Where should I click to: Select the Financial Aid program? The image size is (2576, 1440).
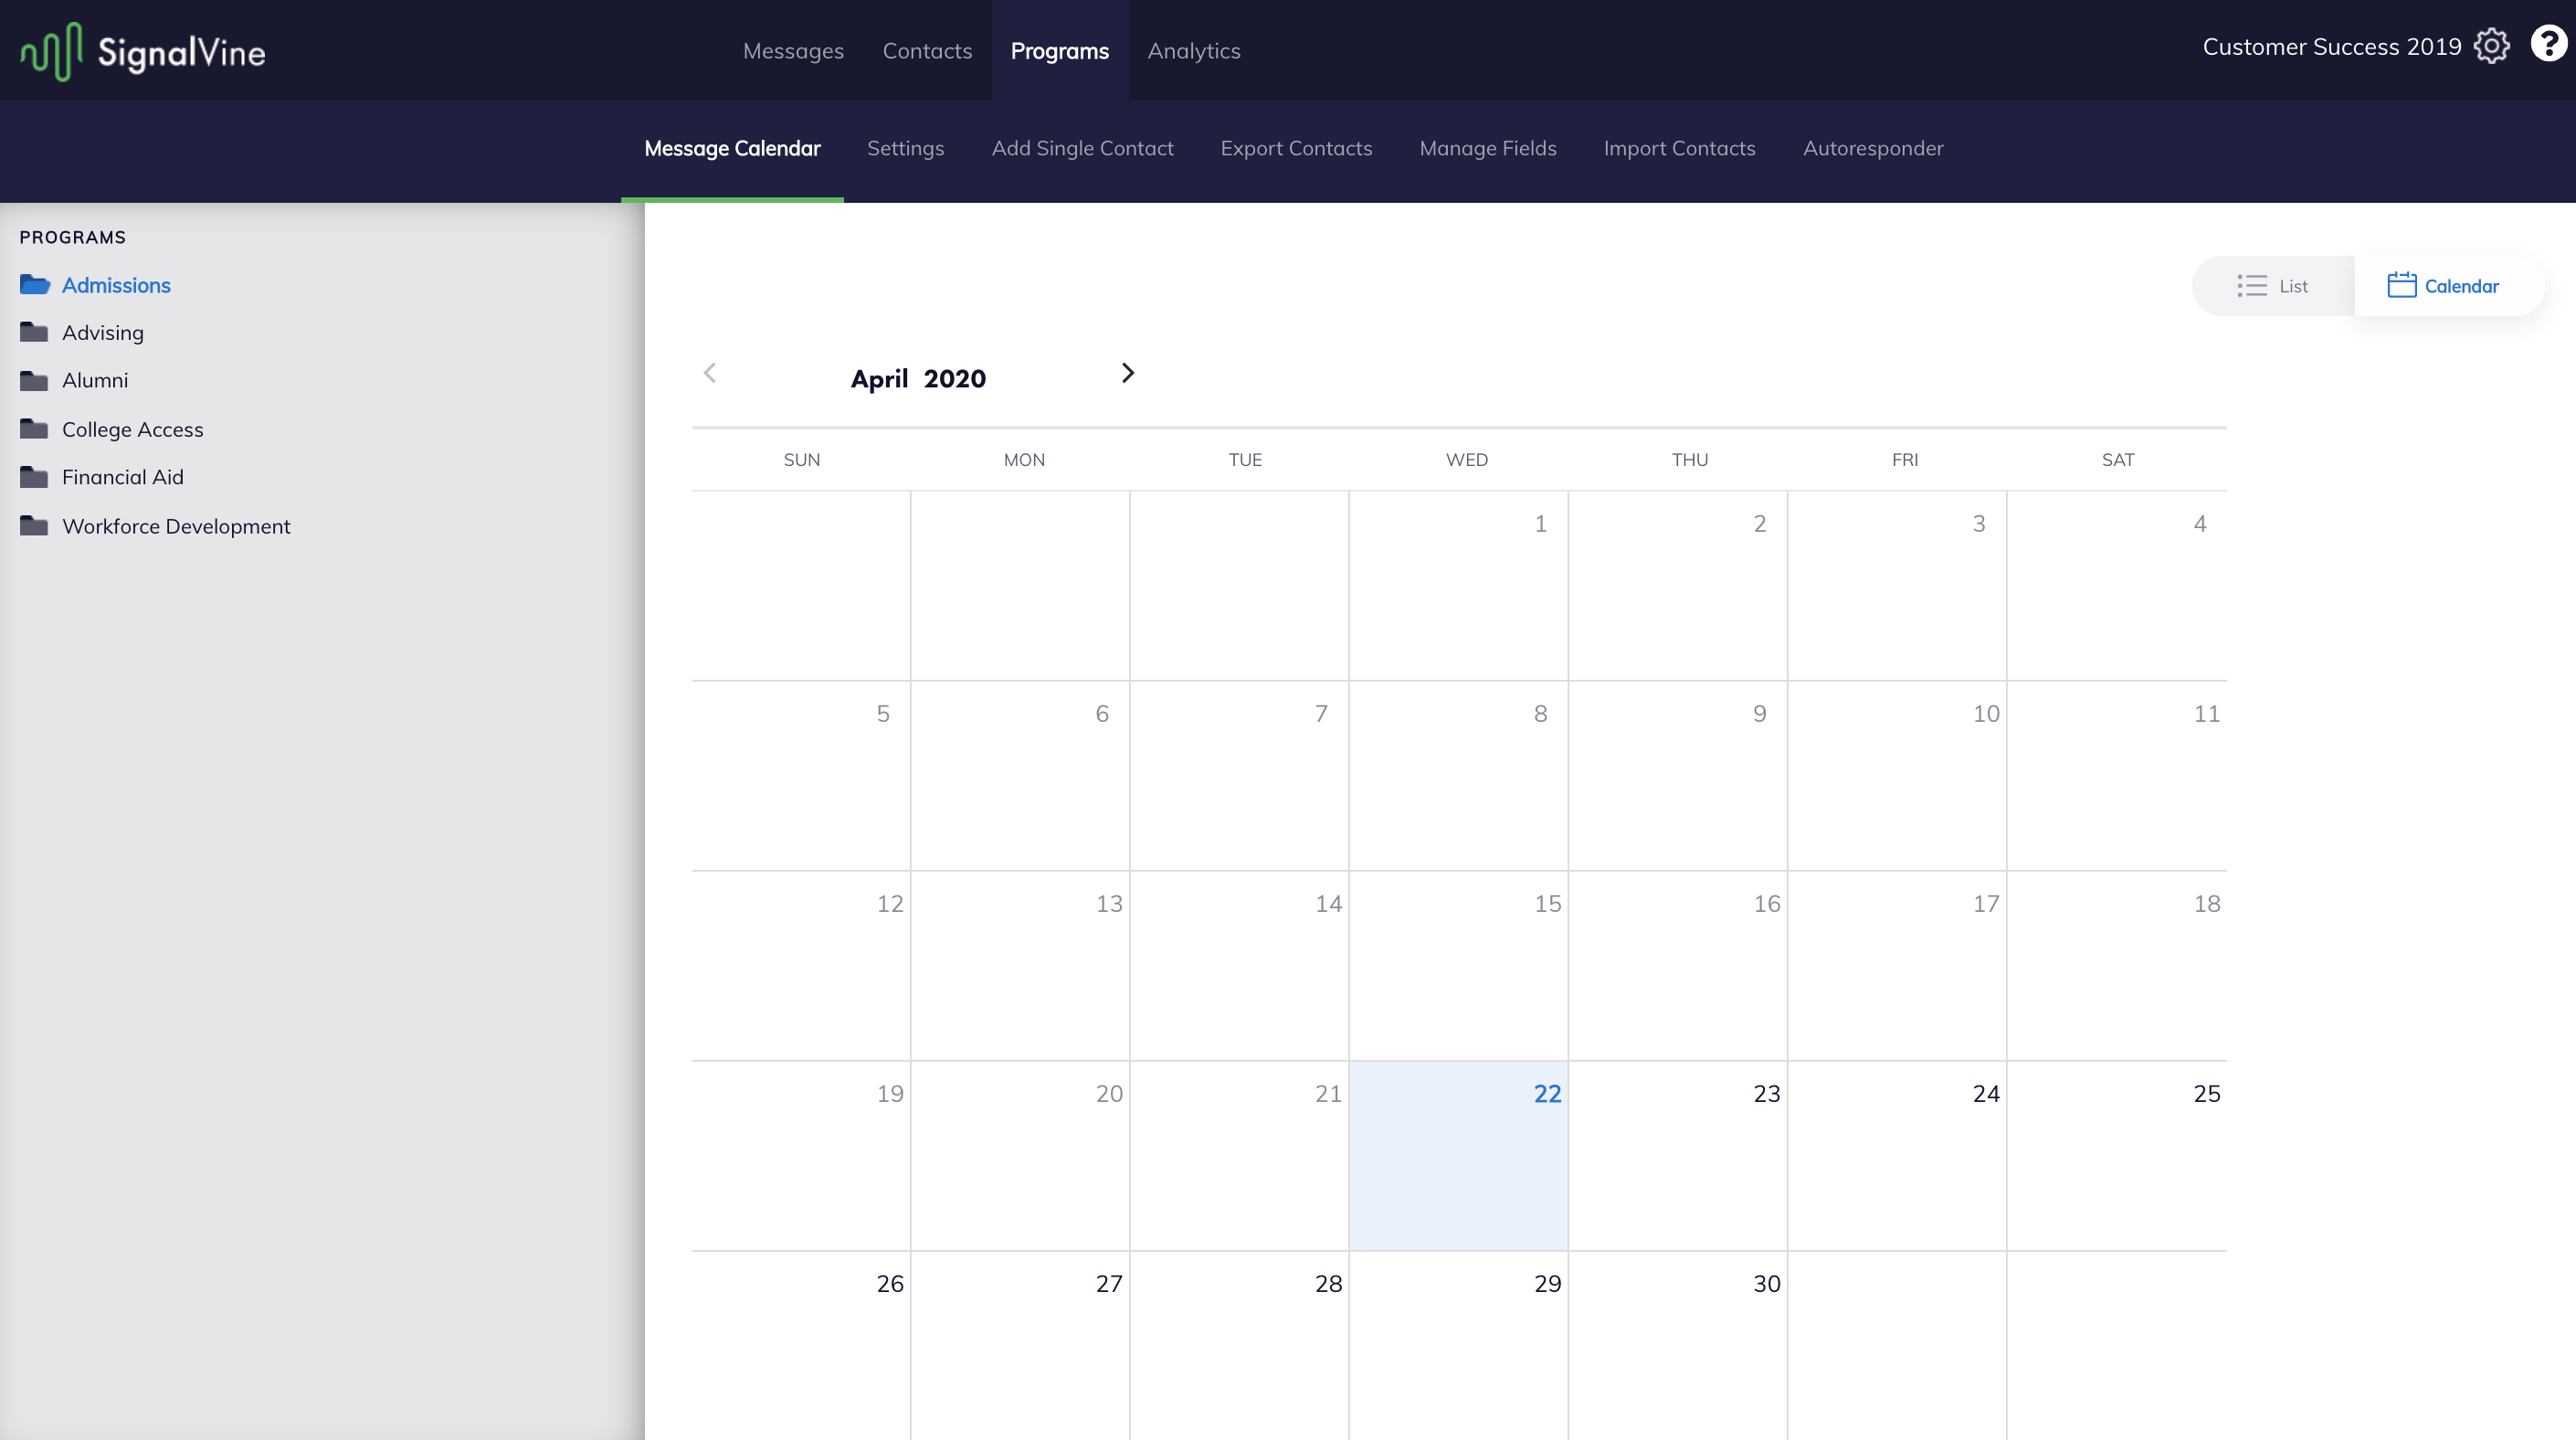(123, 477)
